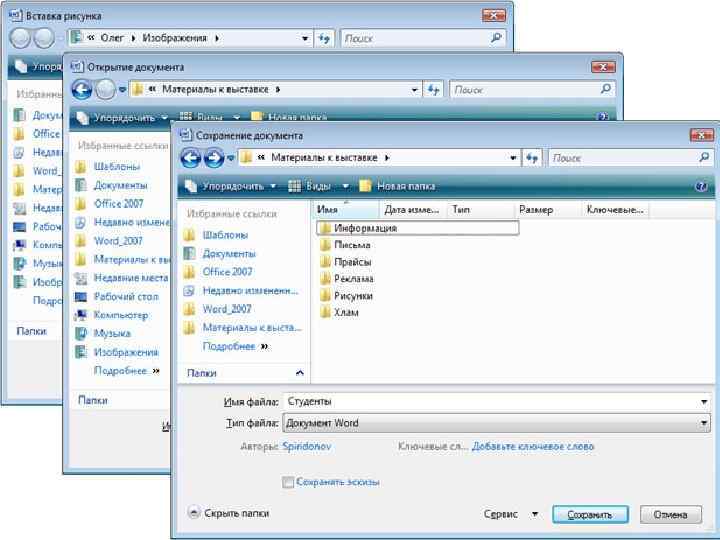
Task: Click author Spiridonov field
Action: pyautogui.click(x=307, y=446)
